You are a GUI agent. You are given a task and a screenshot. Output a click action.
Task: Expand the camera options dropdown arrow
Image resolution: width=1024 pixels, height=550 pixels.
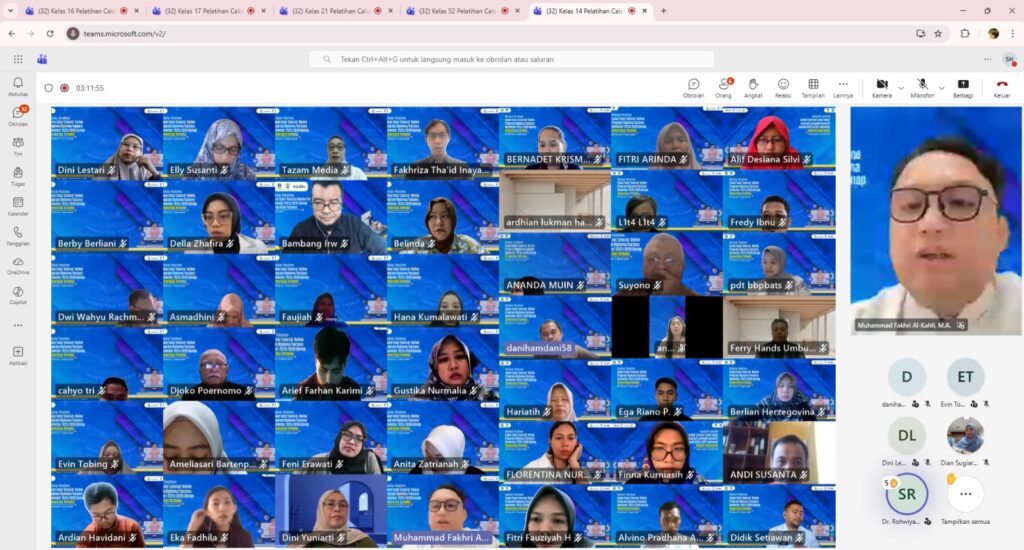point(900,87)
